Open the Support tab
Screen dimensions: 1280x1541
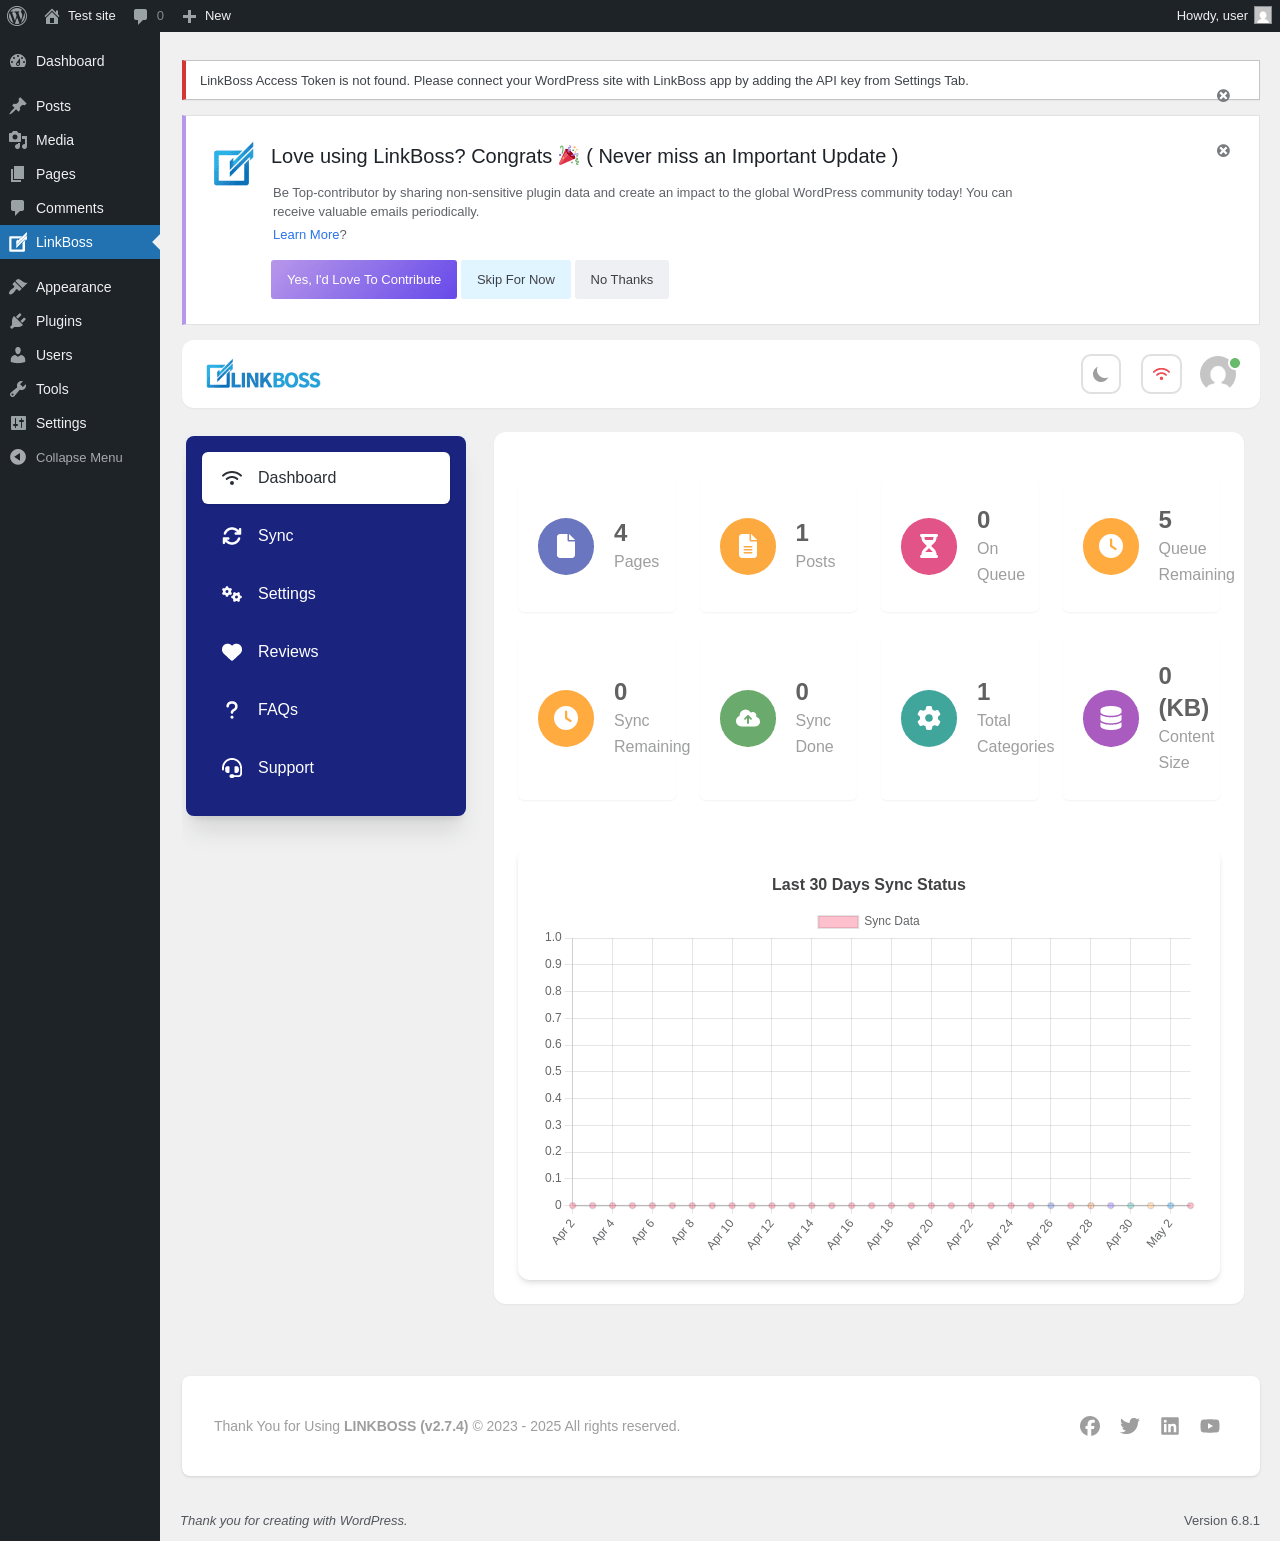(326, 768)
